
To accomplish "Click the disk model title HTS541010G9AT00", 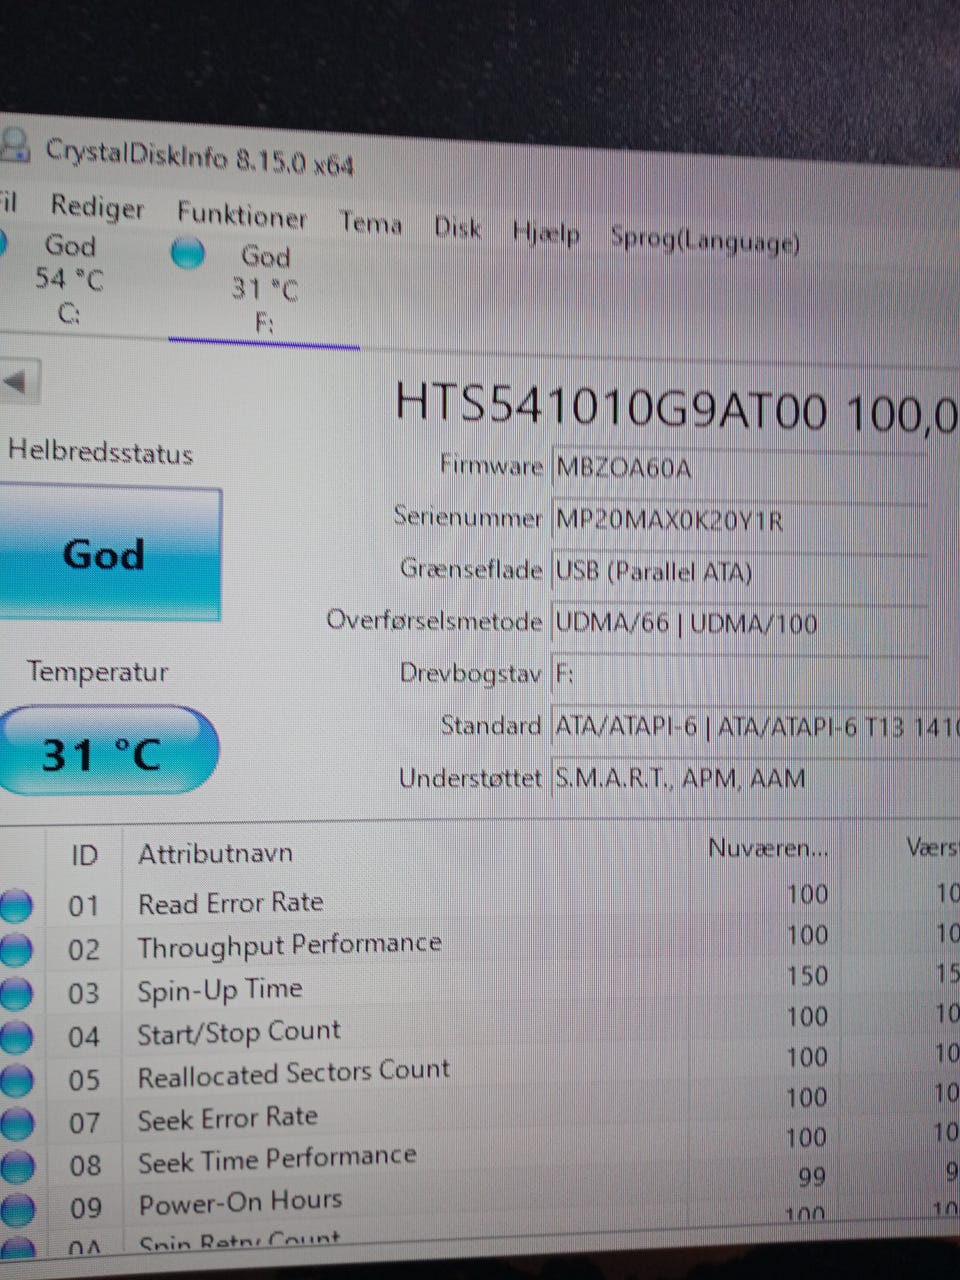I will click(x=611, y=405).
